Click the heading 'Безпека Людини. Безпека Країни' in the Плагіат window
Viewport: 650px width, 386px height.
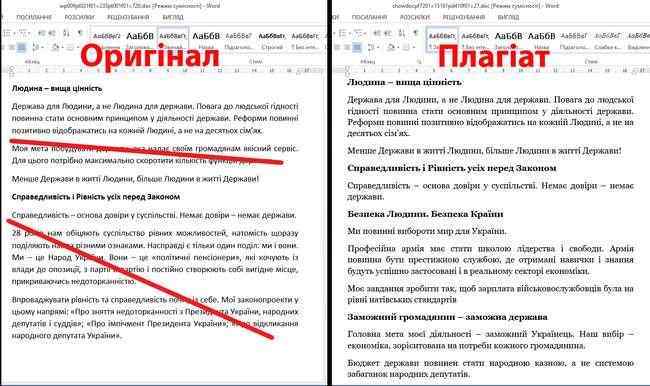425,214
